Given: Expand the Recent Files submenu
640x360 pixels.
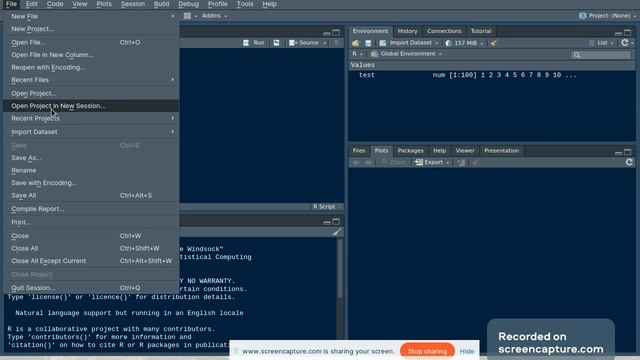Looking at the screenshot, I should [91, 80].
